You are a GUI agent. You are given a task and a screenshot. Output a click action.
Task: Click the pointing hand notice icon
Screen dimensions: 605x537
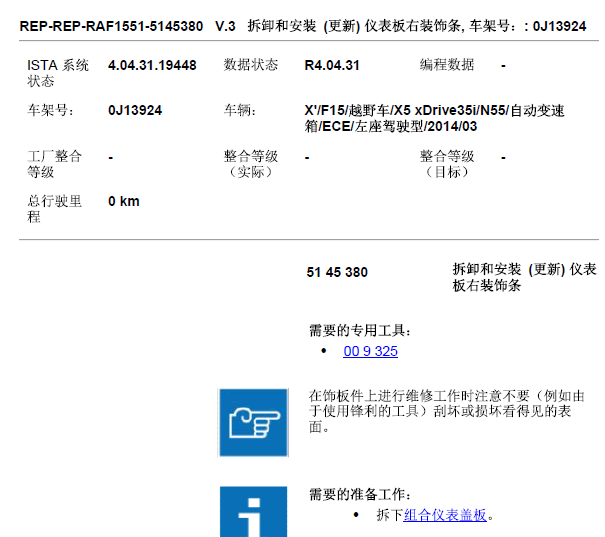[x=253, y=422]
